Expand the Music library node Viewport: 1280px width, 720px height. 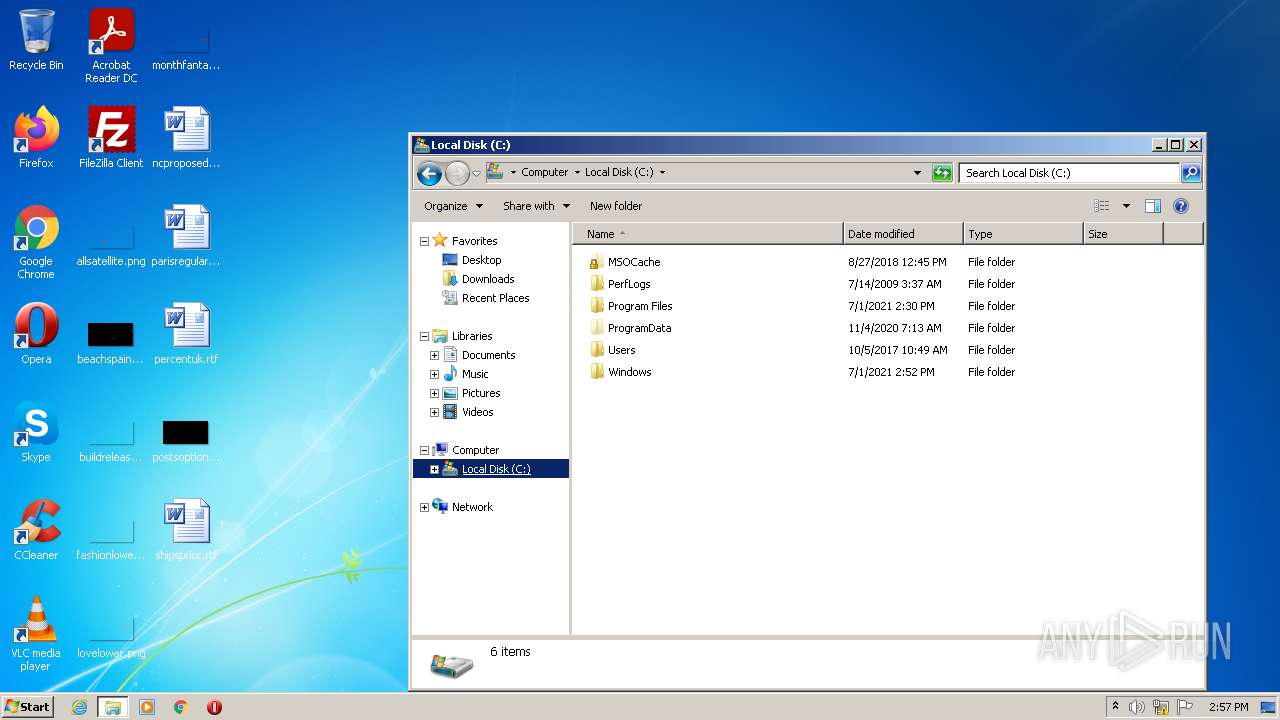[x=434, y=374]
